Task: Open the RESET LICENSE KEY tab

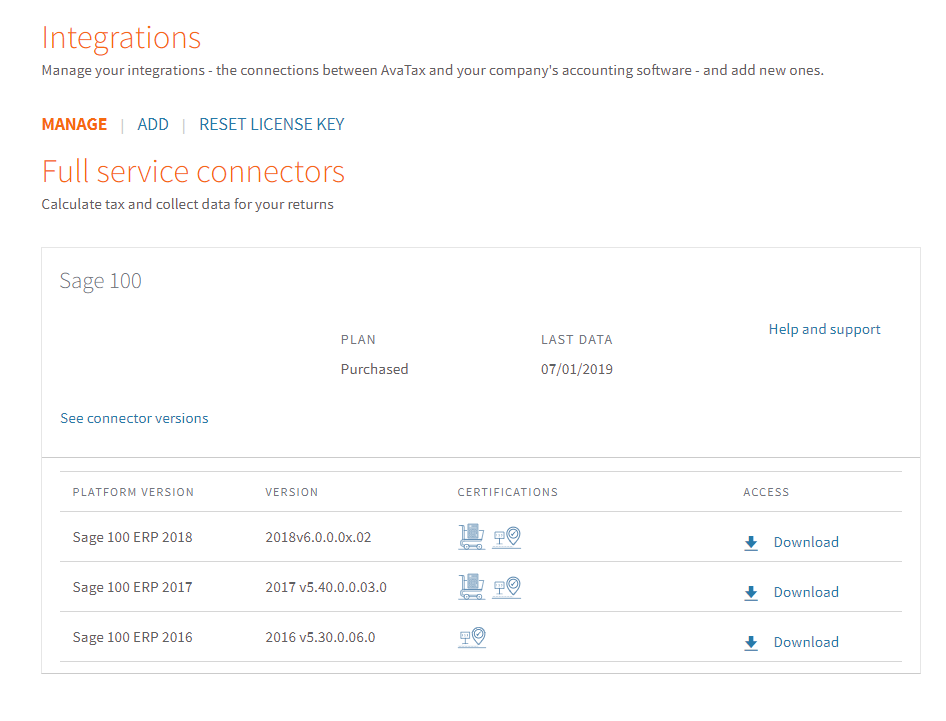Action: 271,124
